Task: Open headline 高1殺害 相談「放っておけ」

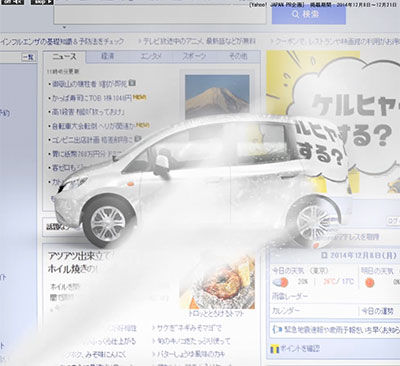Action: point(88,112)
